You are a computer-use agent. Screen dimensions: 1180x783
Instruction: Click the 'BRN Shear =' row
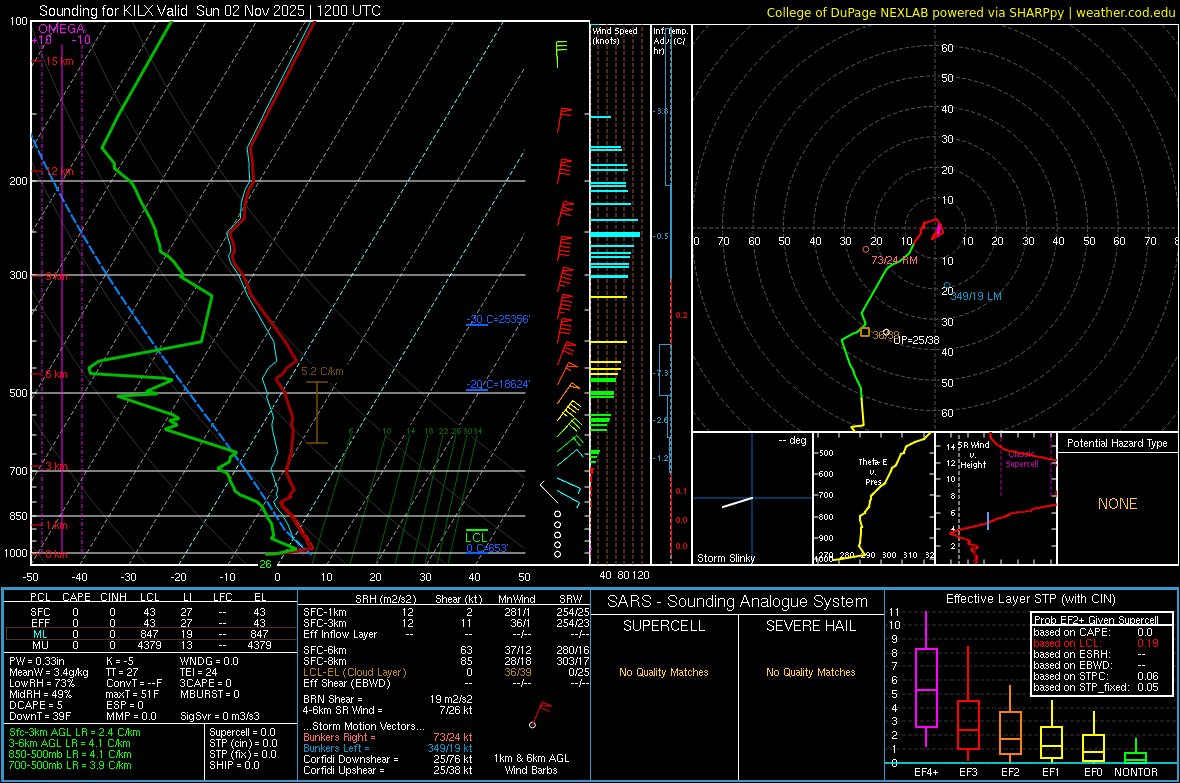(388, 699)
